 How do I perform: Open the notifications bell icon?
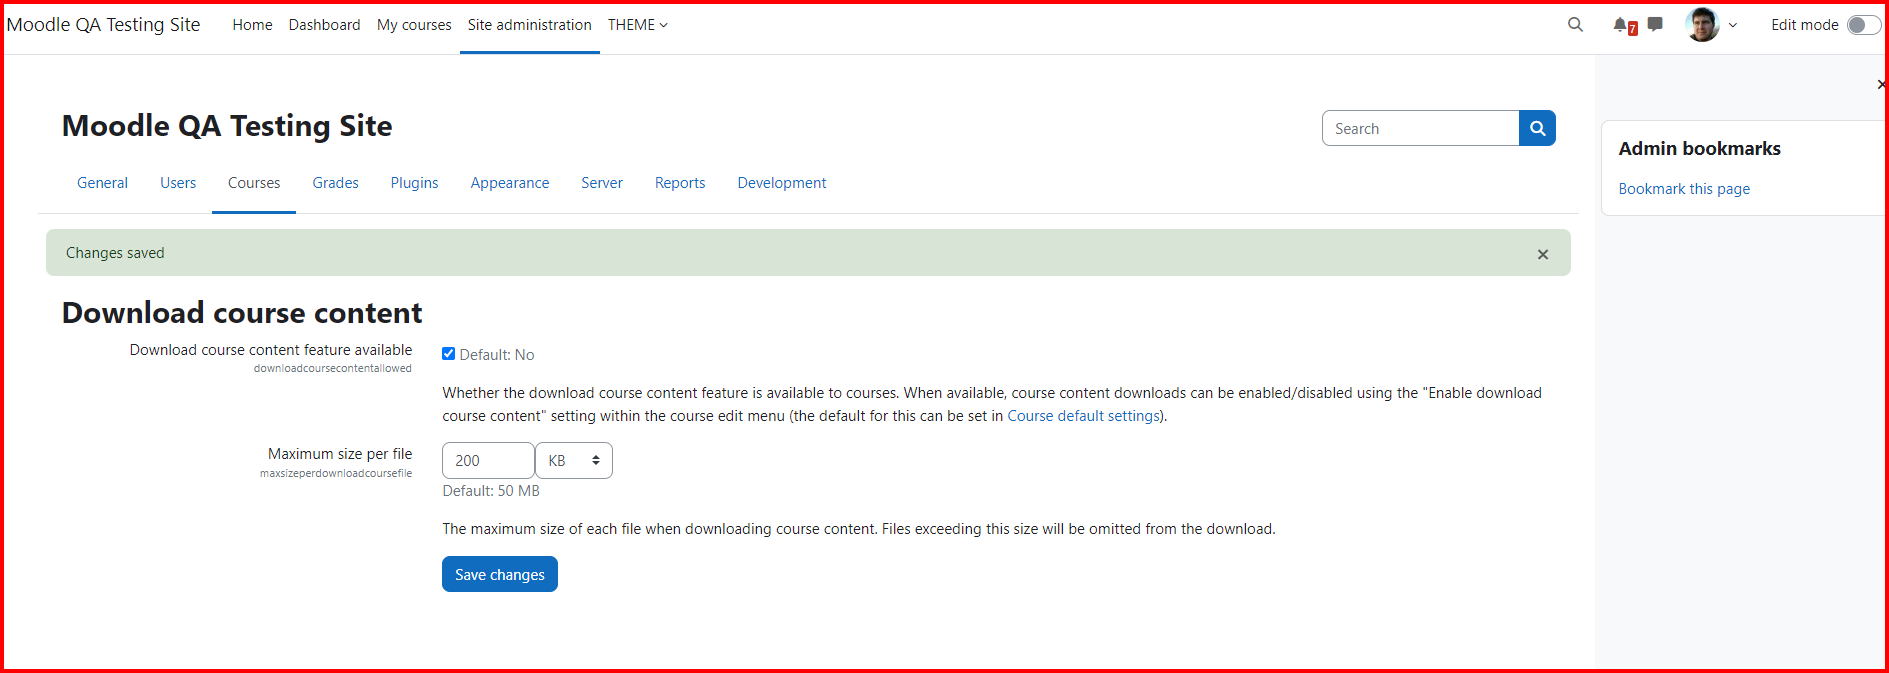tap(1620, 25)
